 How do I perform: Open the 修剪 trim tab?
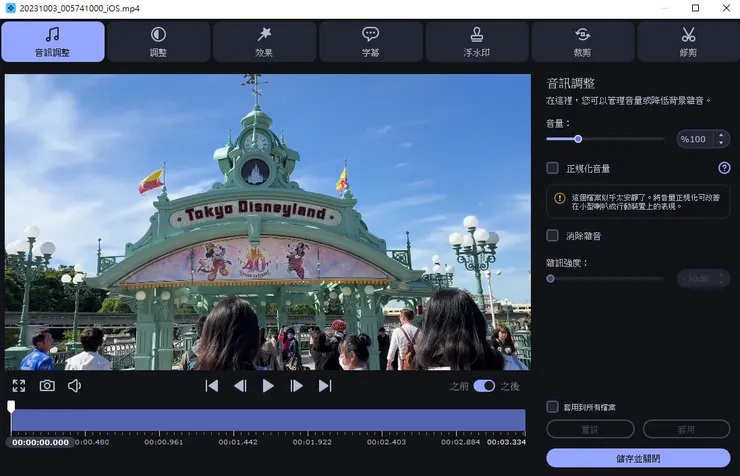click(x=689, y=42)
